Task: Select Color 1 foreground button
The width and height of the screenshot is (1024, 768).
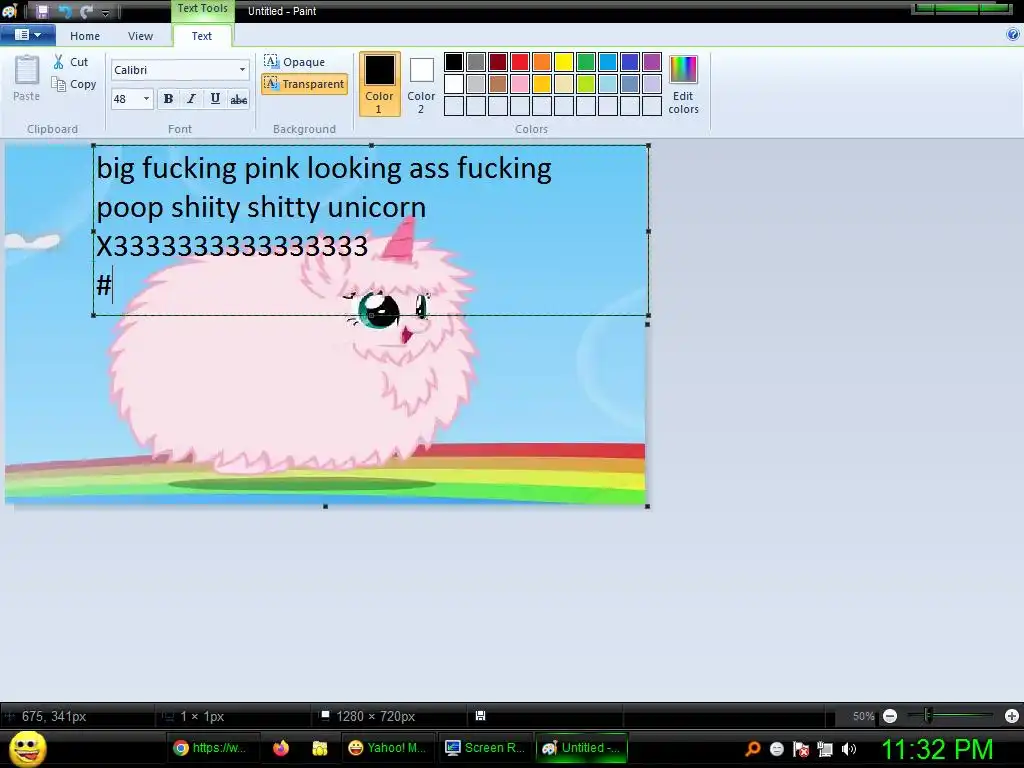Action: tap(379, 84)
